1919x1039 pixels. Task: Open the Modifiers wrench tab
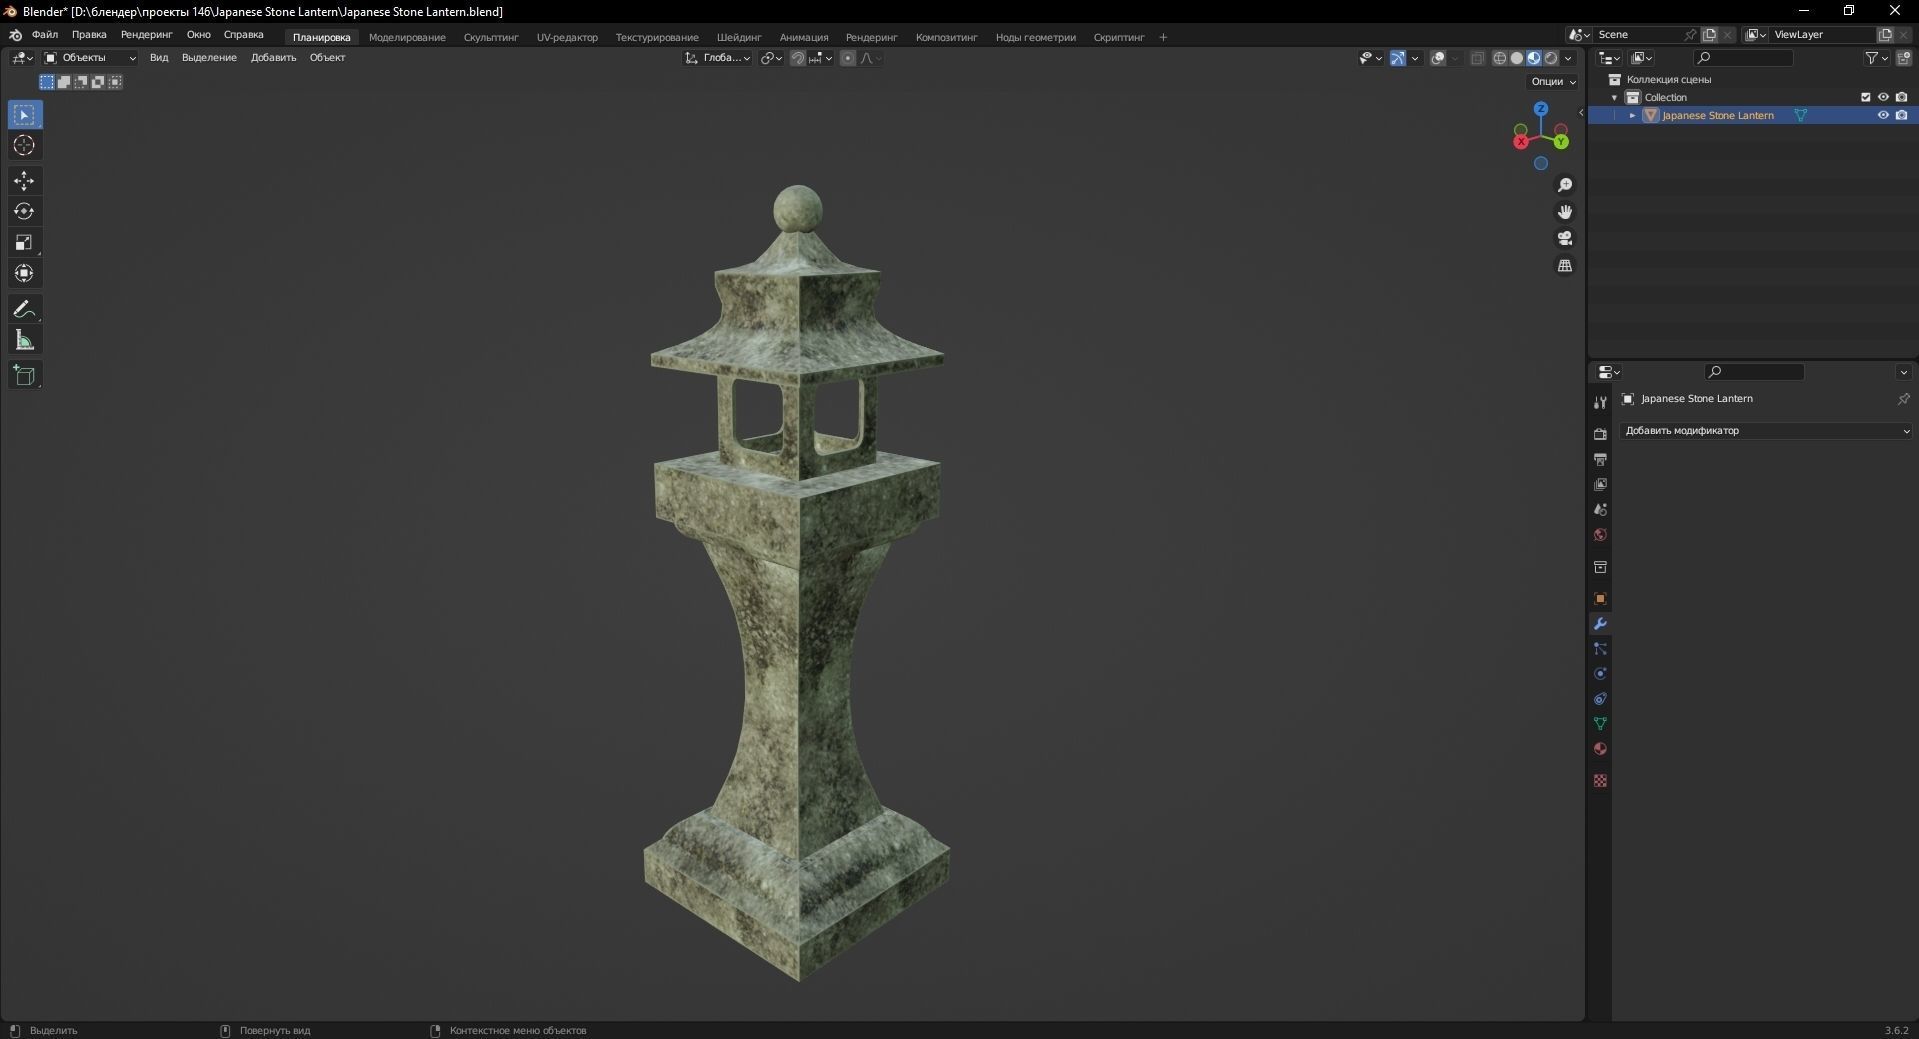click(x=1600, y=624)
